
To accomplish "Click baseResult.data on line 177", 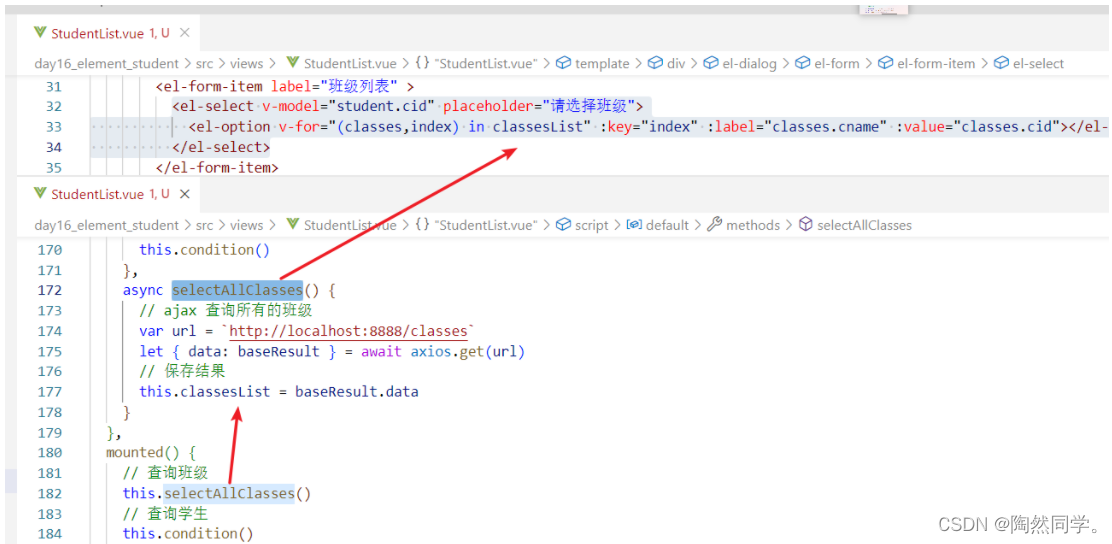I will (357, 392).
